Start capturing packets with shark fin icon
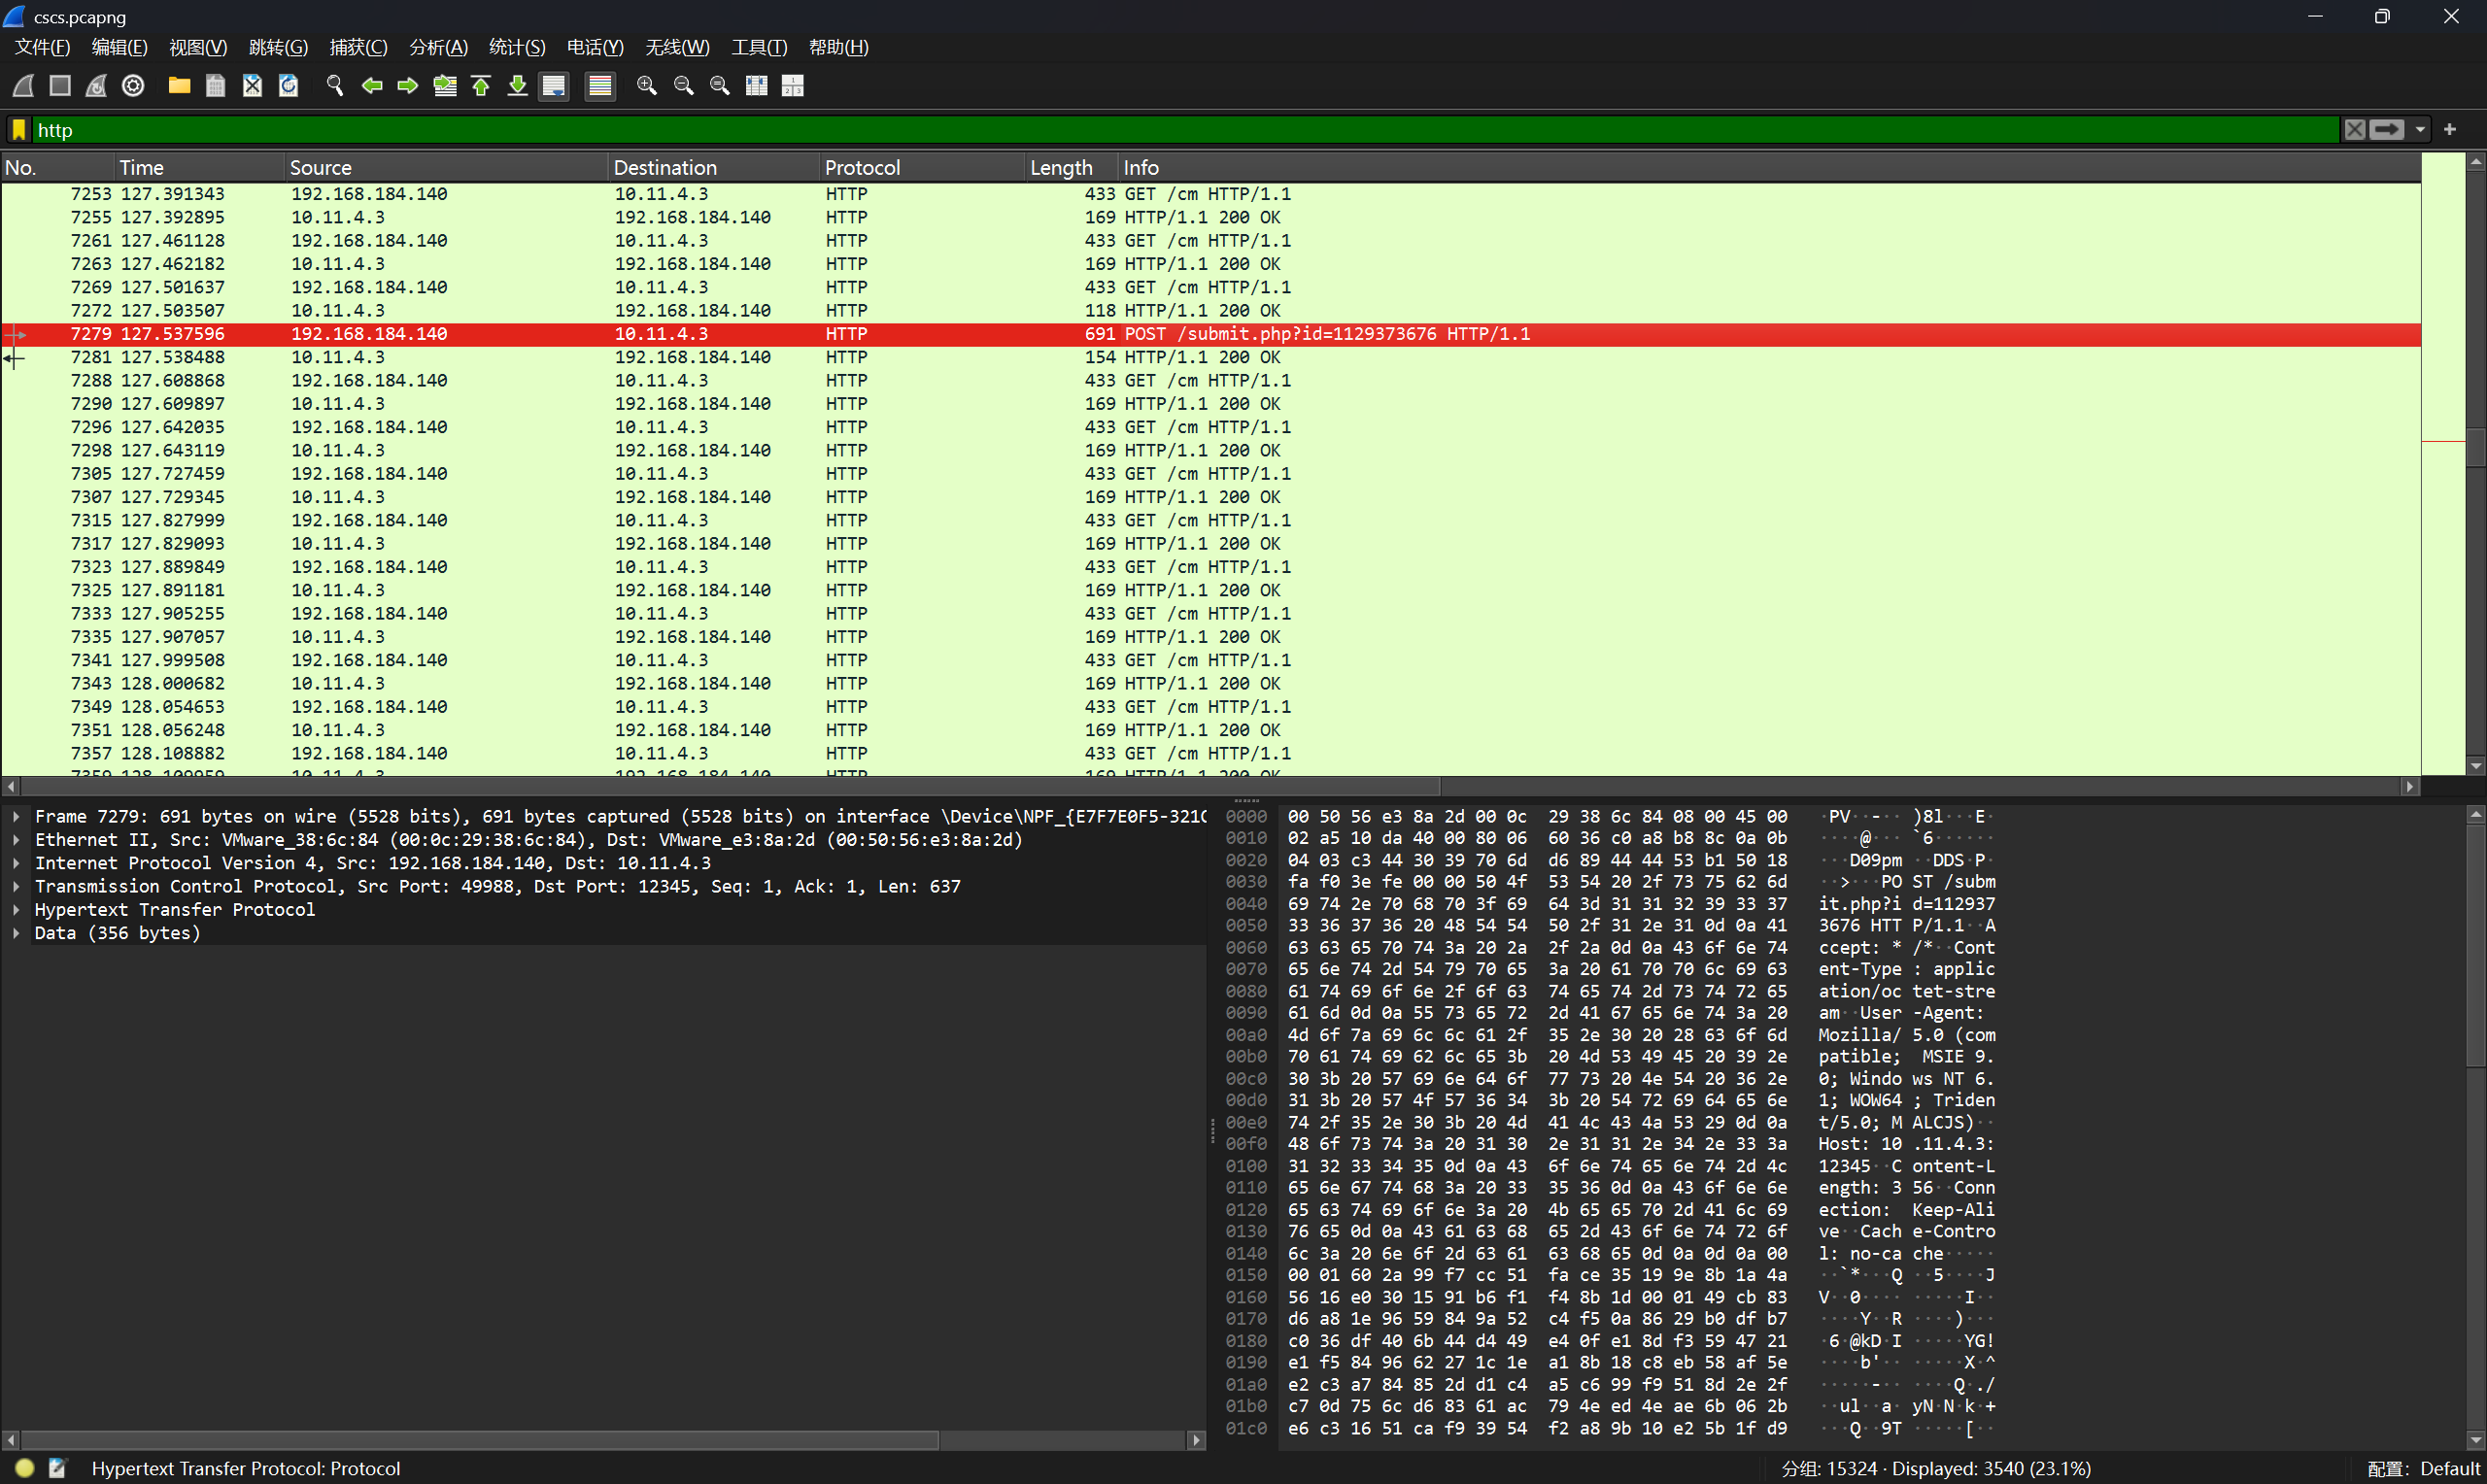 click(23, 86)
